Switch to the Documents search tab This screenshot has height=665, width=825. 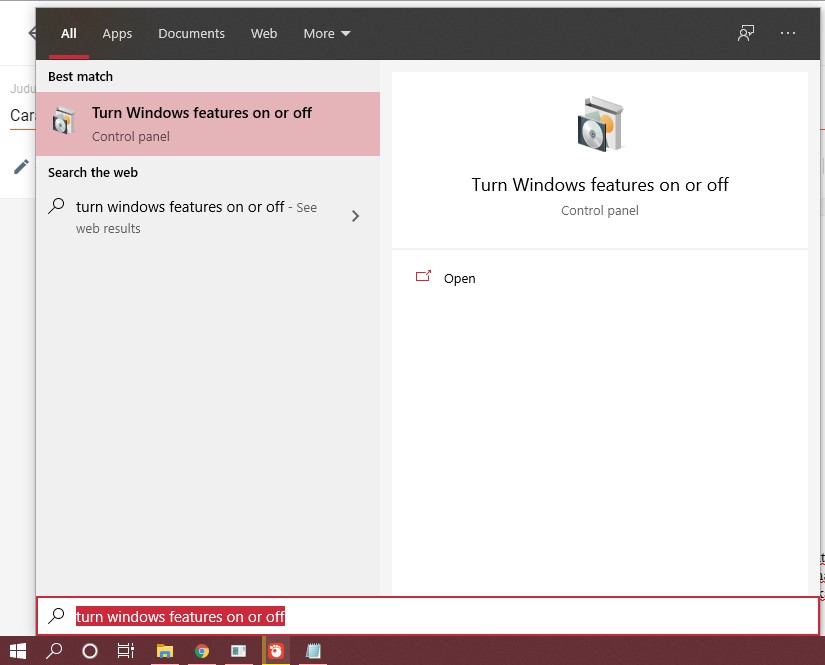pyautogui.click(x=192, y=34)
